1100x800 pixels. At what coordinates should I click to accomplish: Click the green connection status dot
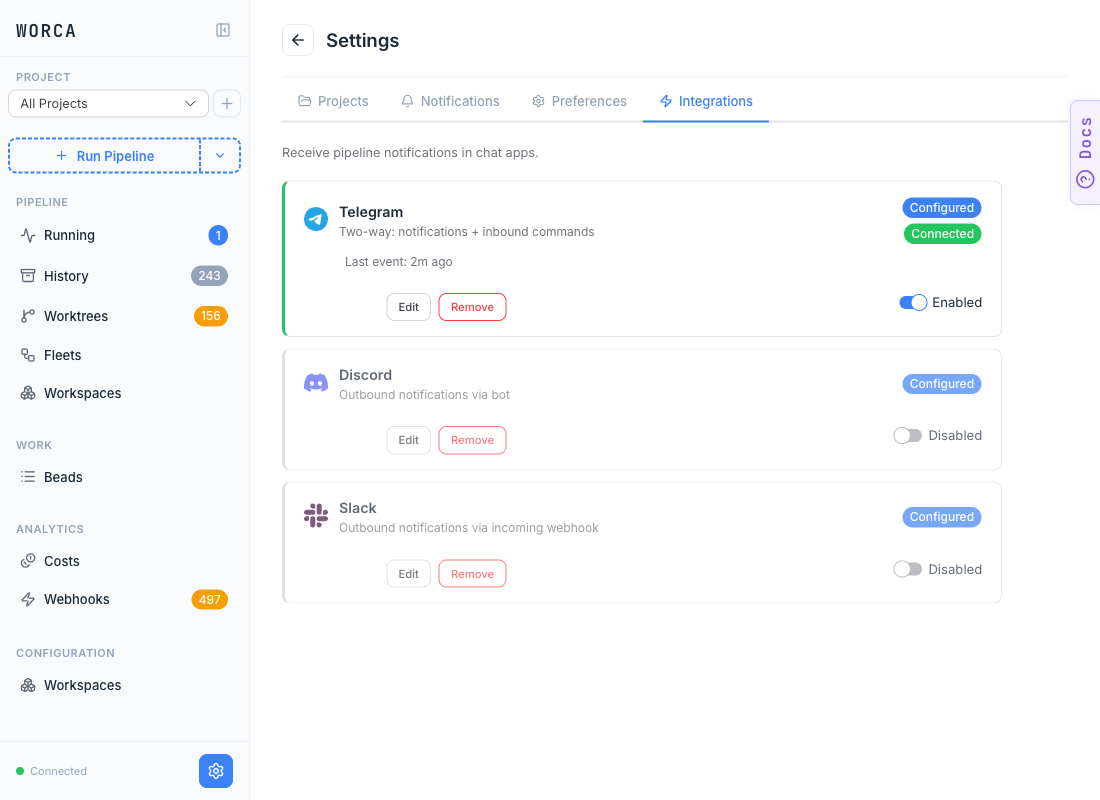20,771
